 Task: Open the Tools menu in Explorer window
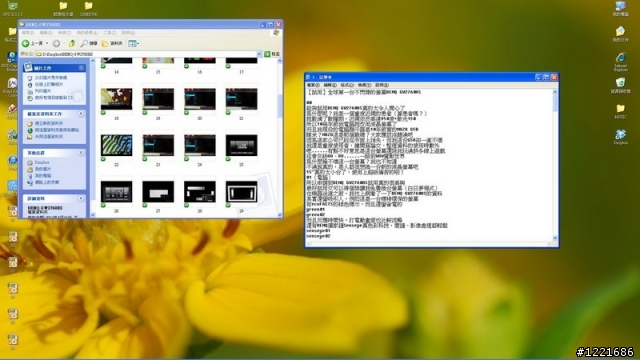[x=109, y=33]
